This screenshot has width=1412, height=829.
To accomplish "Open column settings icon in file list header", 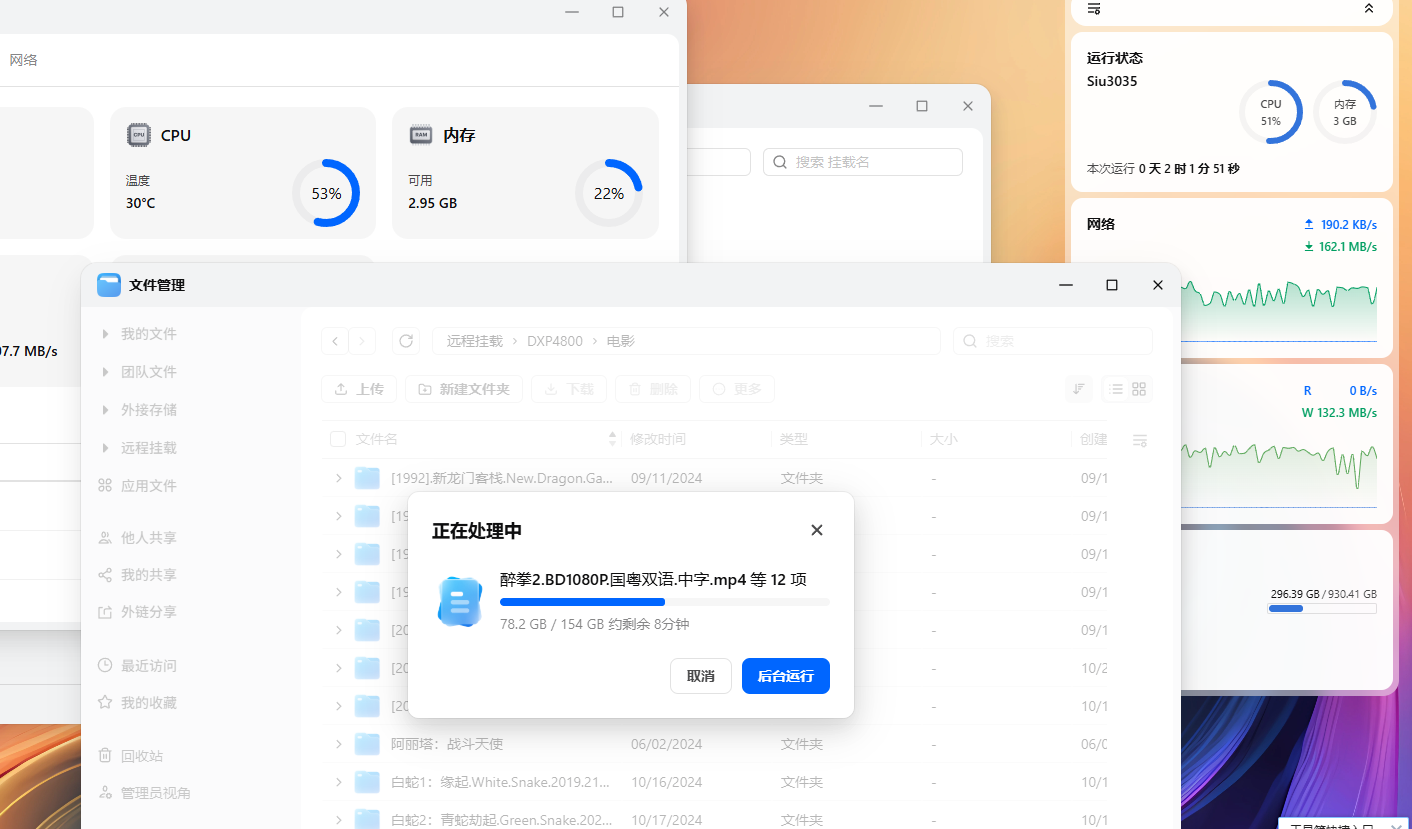I will point(1140,440).
